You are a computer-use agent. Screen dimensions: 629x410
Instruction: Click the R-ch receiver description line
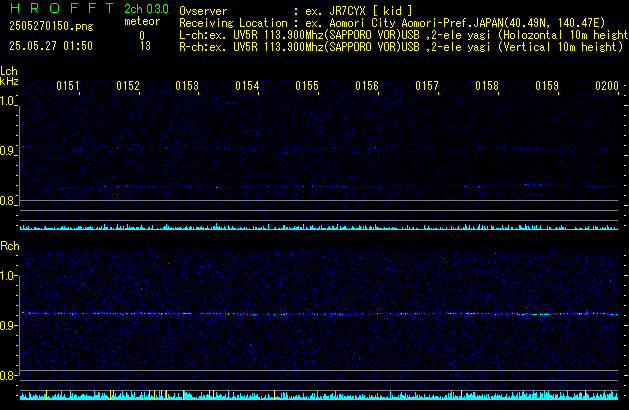[401, 47]
